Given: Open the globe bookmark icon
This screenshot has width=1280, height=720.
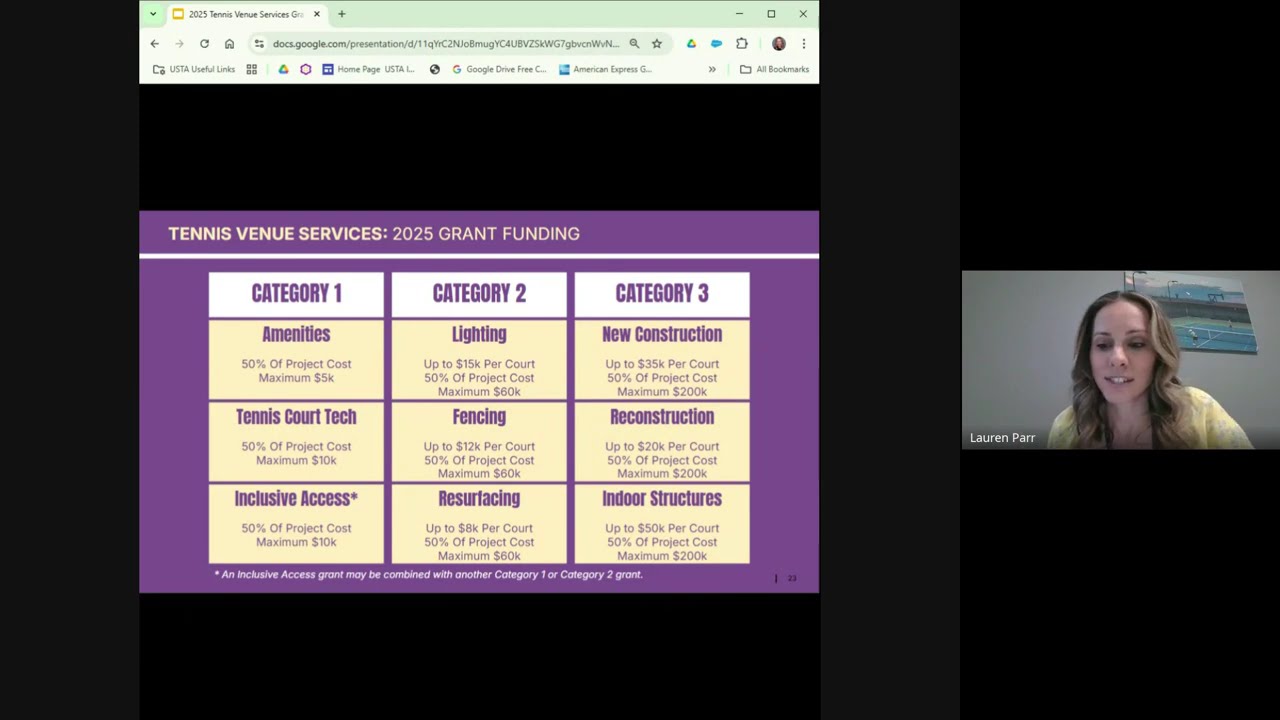Looking at the screenshot, I should click(434, 69).
